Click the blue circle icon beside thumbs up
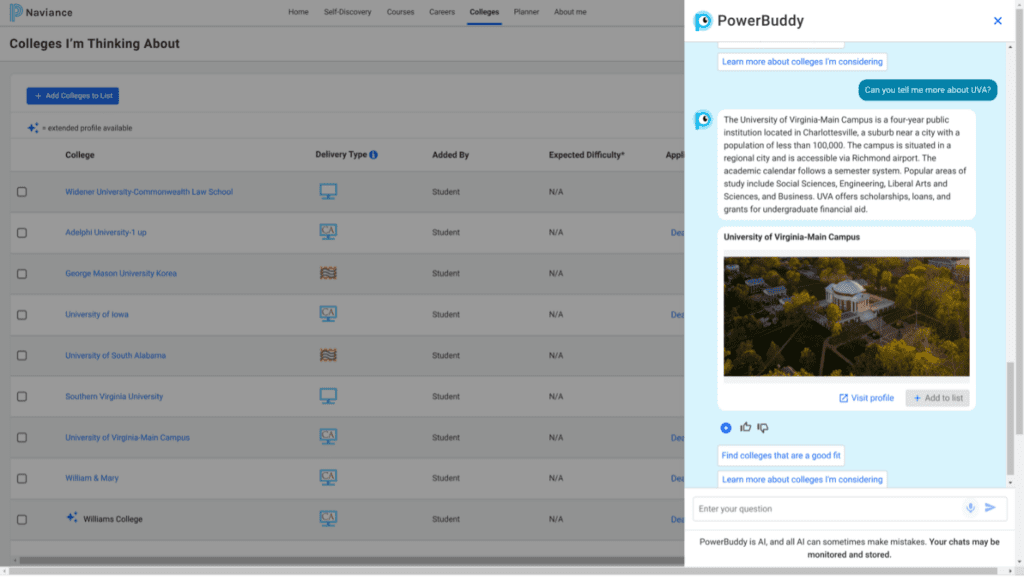This screenshot has height=579, width=1024. (726, 428)
